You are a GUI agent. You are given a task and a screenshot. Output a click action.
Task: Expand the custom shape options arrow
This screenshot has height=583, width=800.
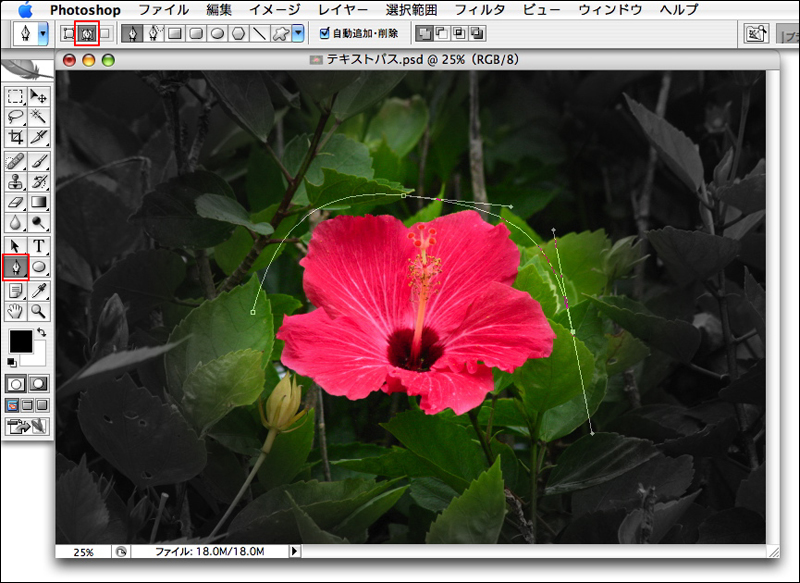[298, 33]
